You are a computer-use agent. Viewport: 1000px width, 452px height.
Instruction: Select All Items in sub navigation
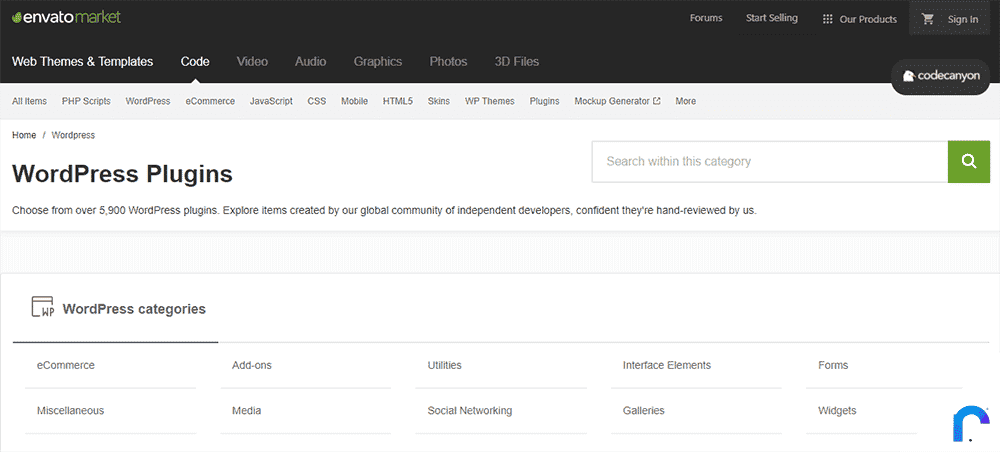click(29, 101)
